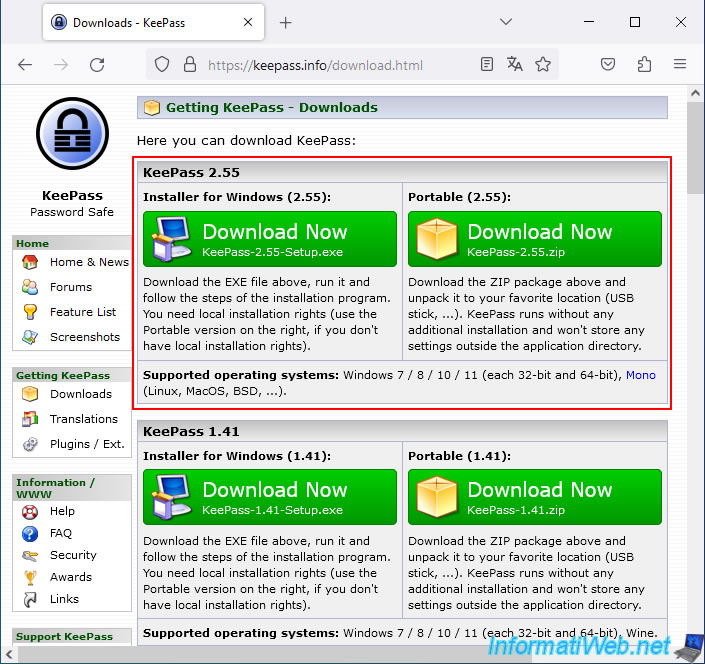Click the Forward navigation arrow

point(61,65)
